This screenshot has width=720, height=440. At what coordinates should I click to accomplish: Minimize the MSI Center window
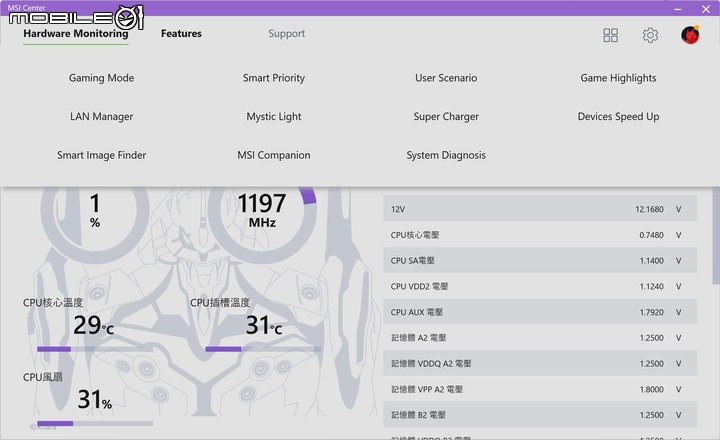click(x=678, y=9)
